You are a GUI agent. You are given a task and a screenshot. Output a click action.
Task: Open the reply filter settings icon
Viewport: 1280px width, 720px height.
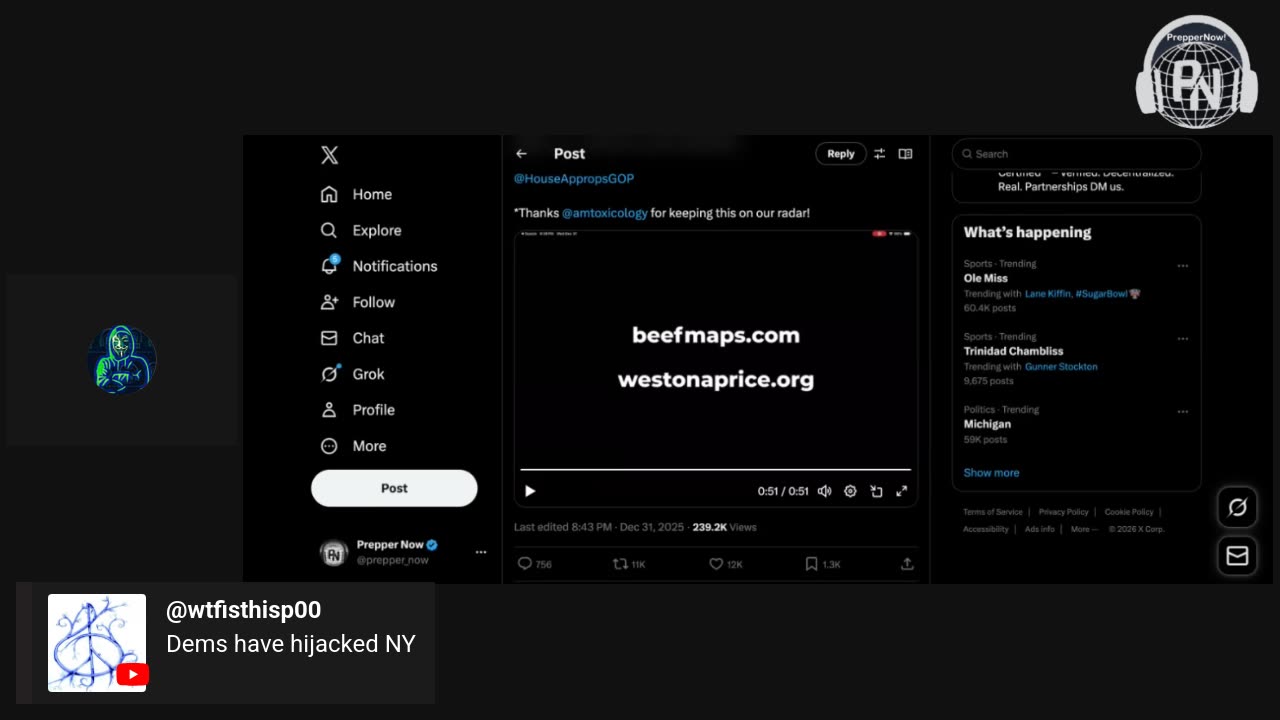point(880,154)
